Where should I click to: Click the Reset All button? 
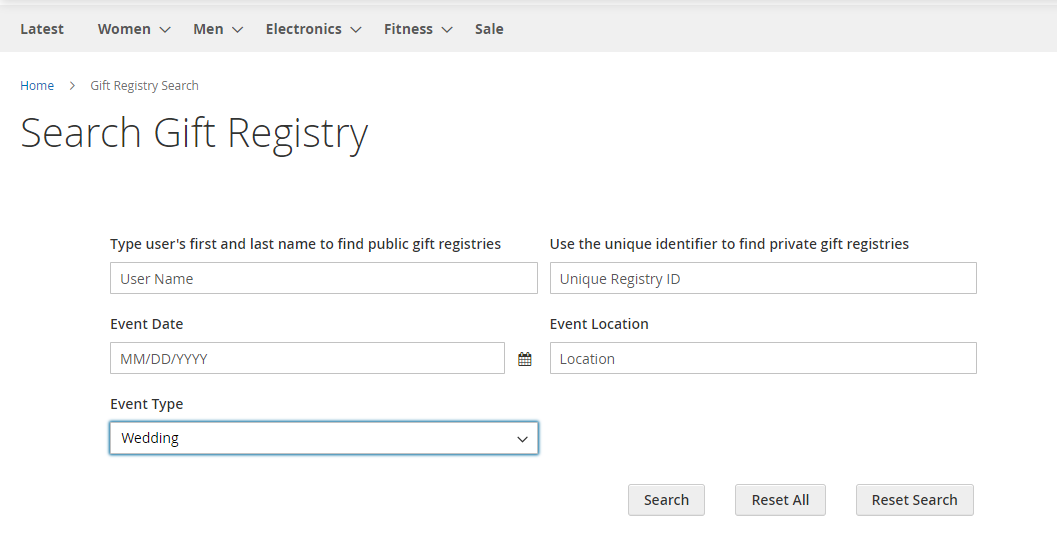[x=780, y=500]
